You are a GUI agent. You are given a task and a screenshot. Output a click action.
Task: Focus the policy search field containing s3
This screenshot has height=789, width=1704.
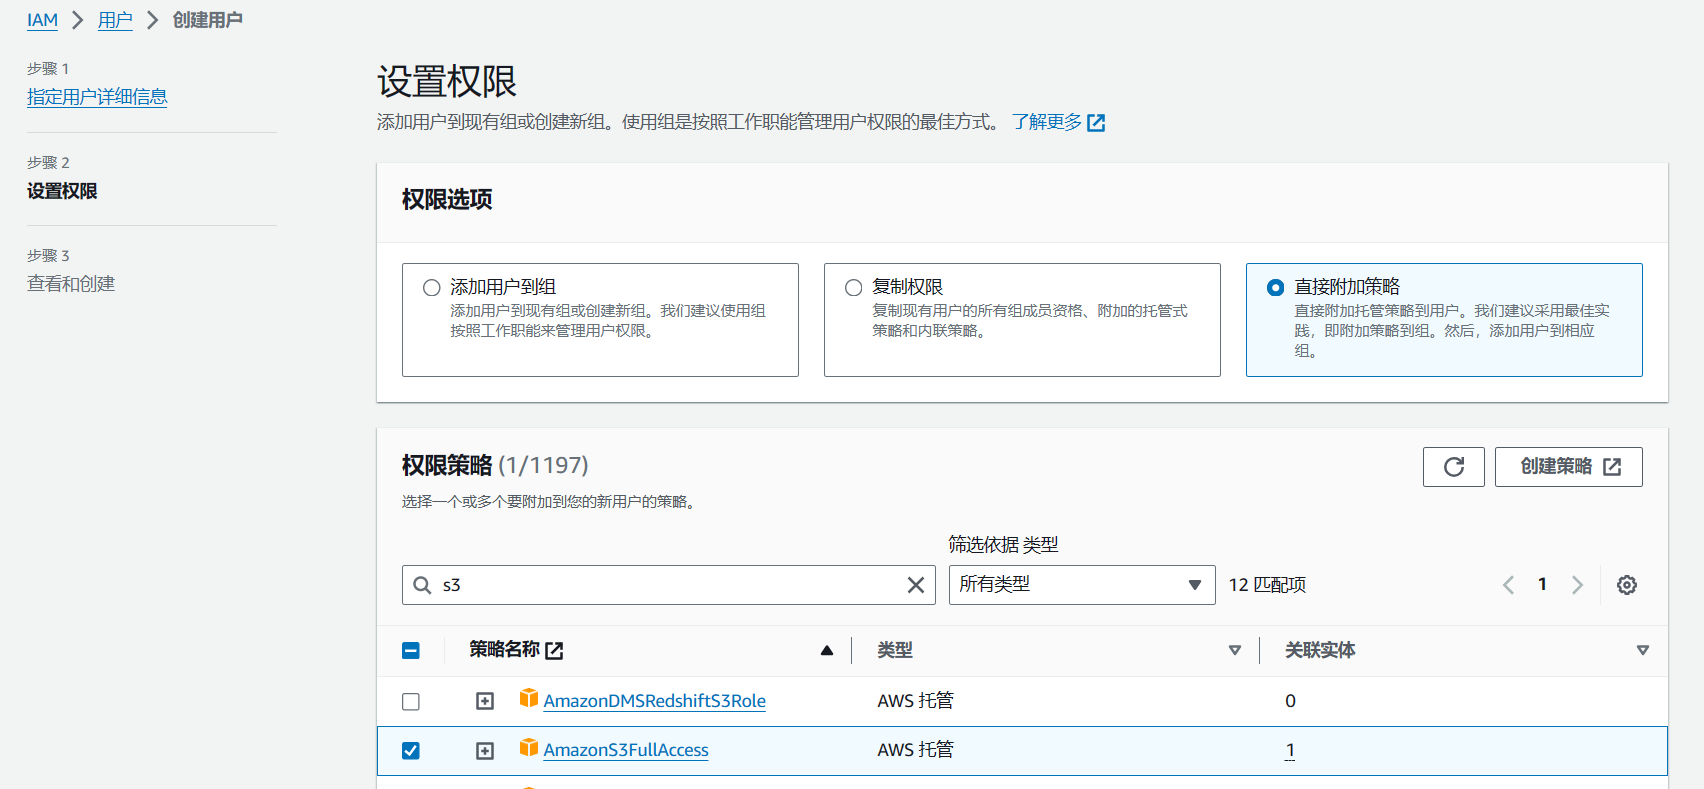click(x=669, y=585)
